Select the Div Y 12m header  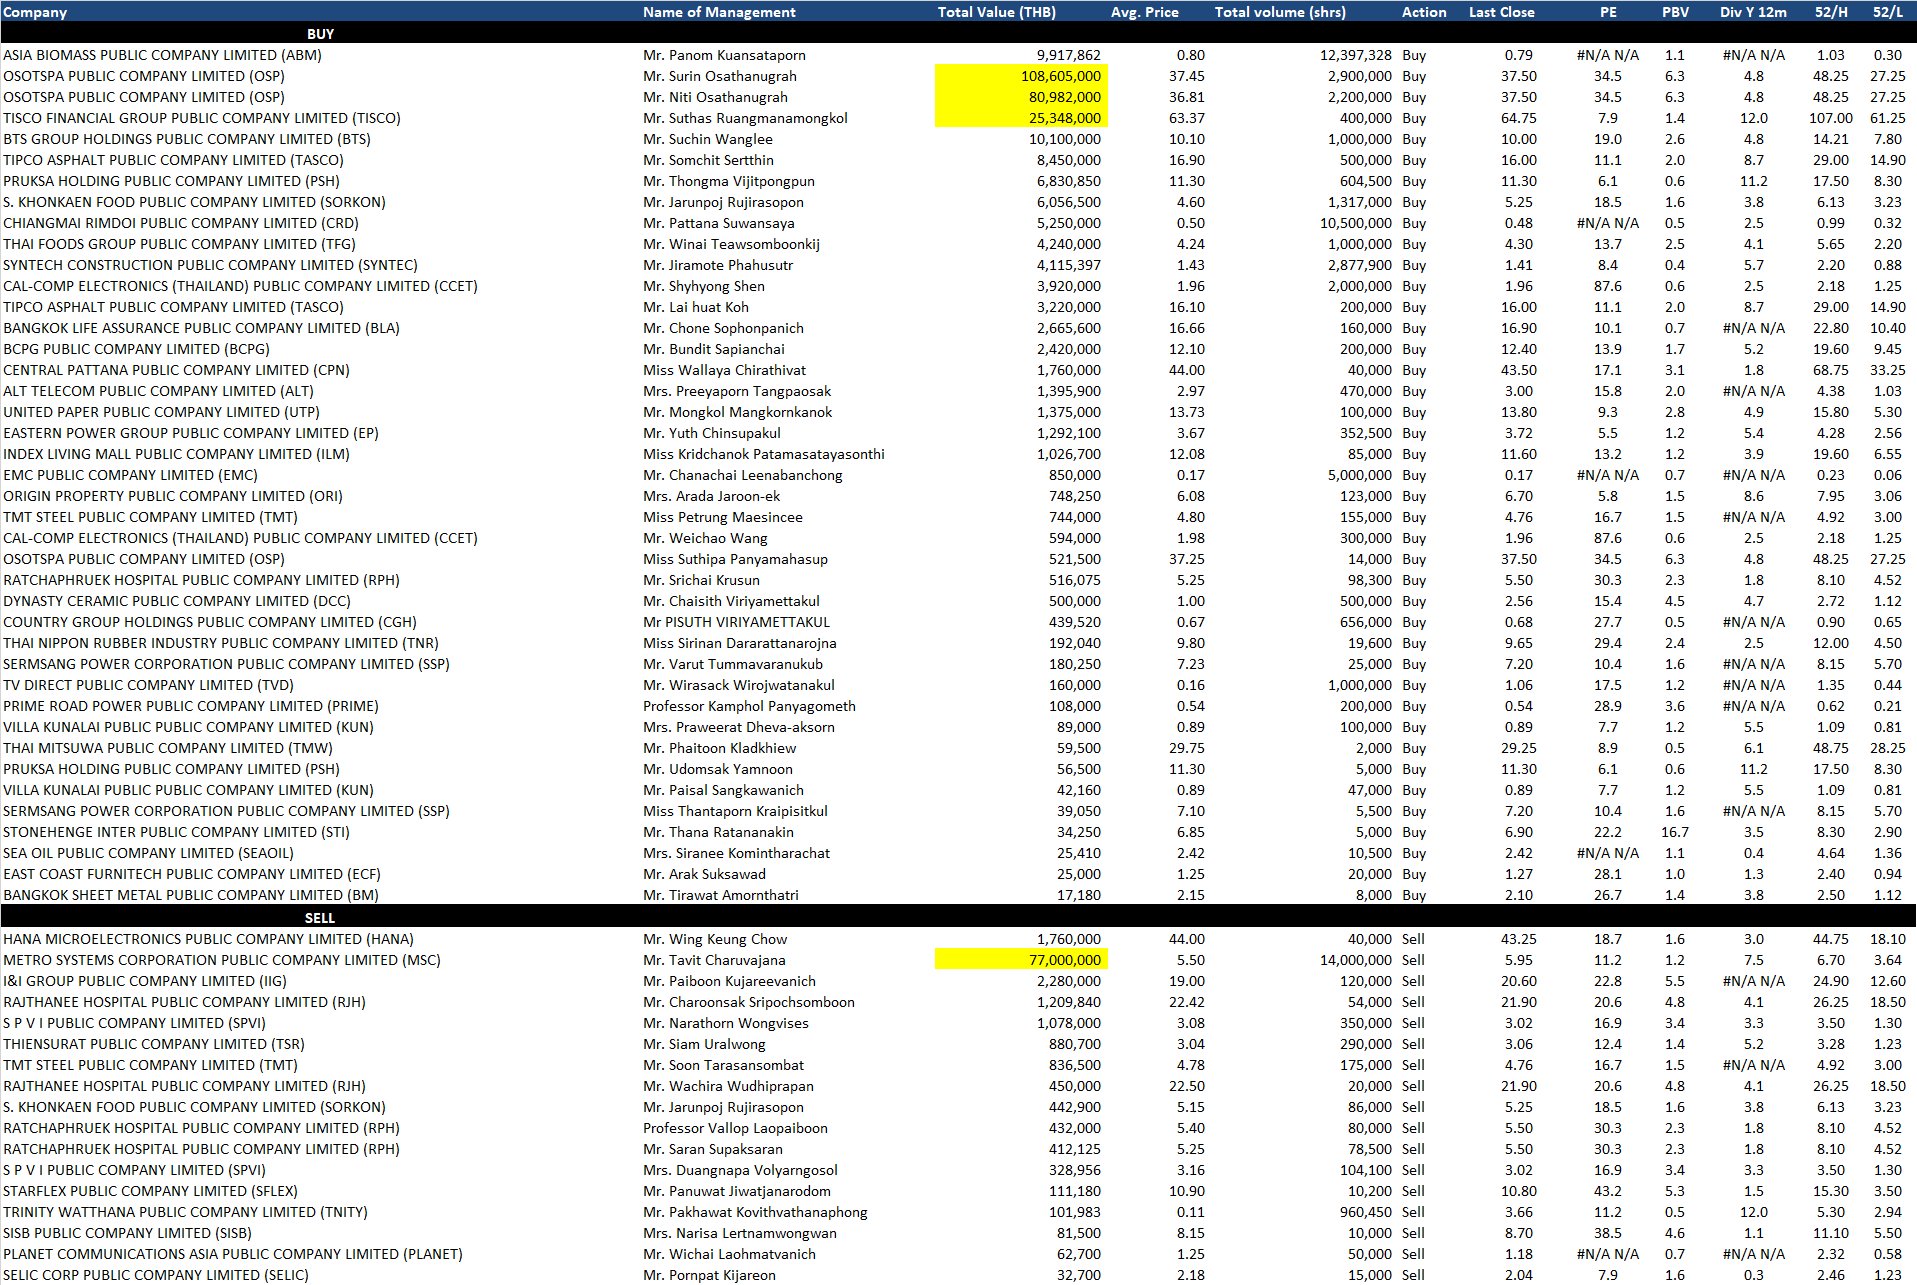click(1752, 12)
